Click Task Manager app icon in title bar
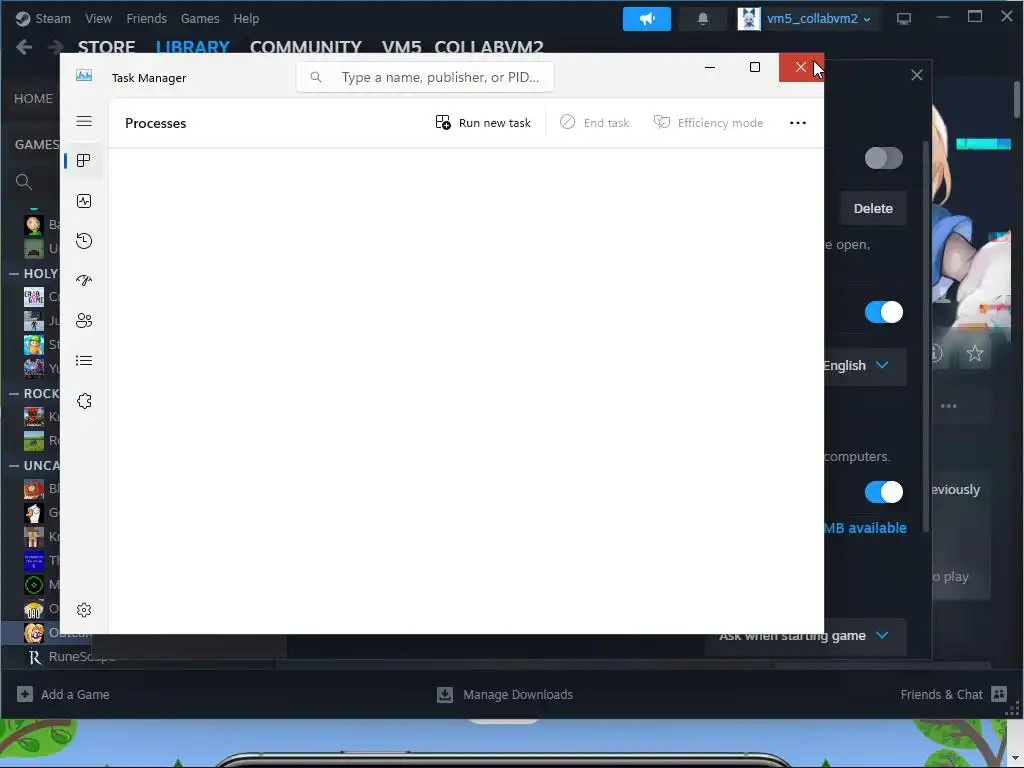 (x=84, y=76)
